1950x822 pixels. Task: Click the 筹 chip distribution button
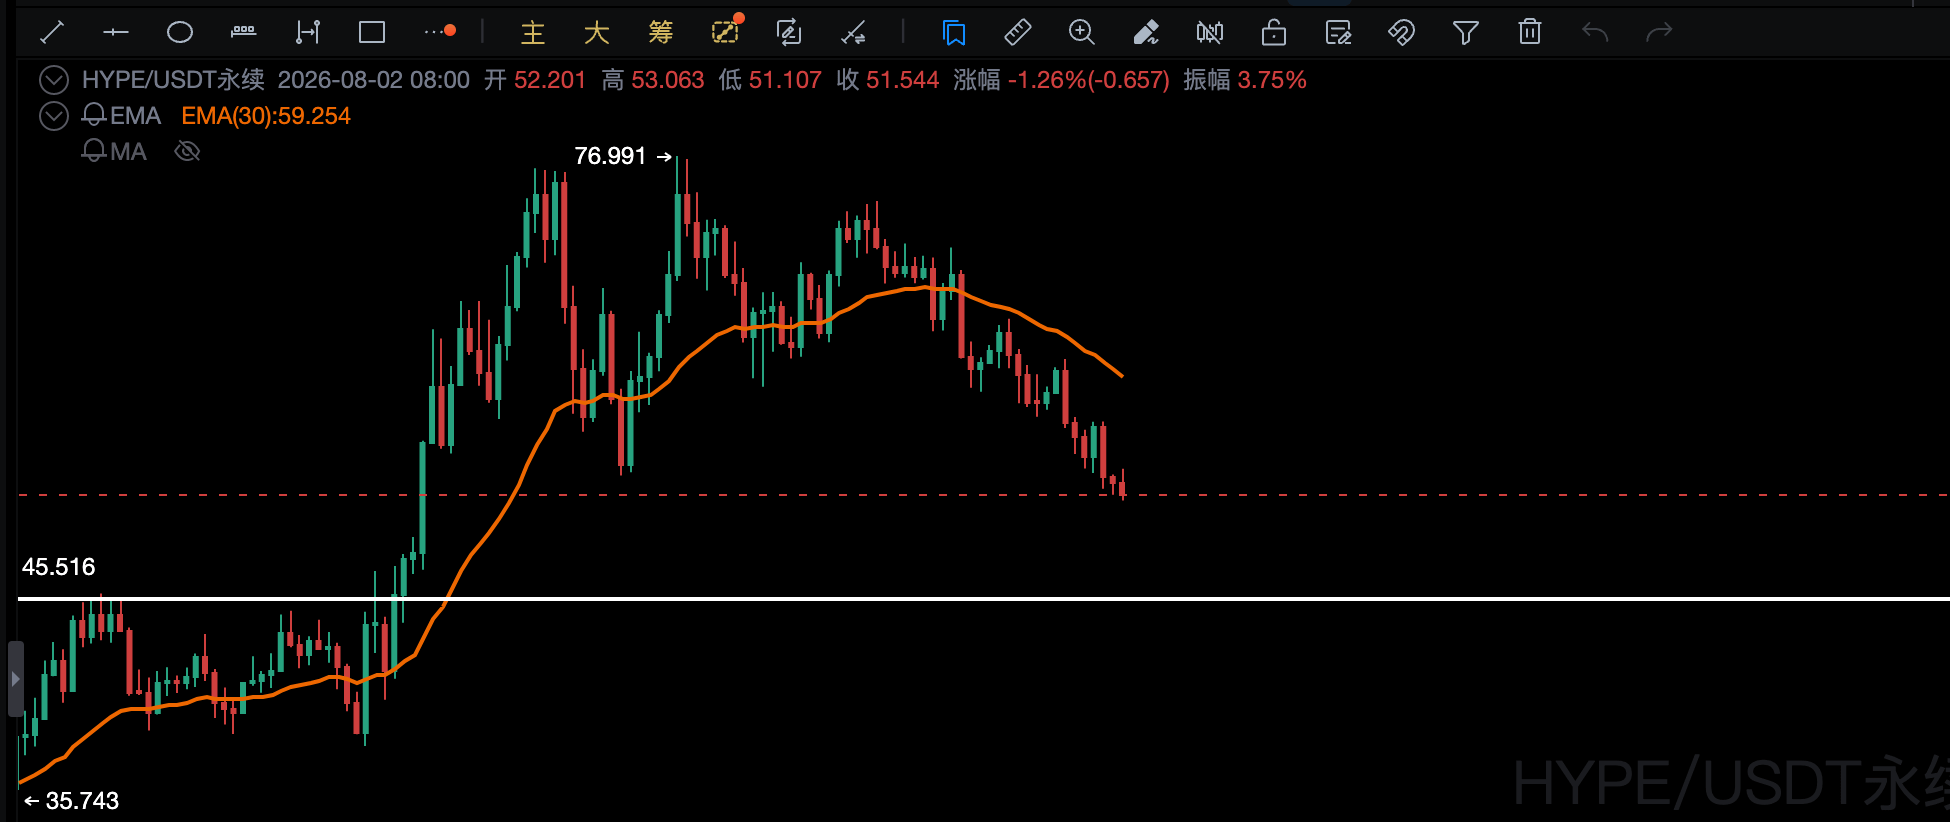click(661, 33)
